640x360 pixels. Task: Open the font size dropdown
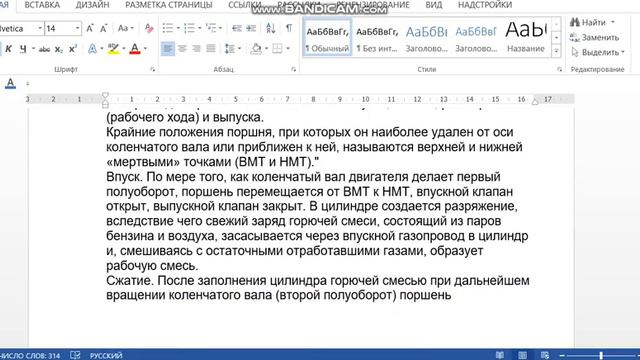point(77,28)
